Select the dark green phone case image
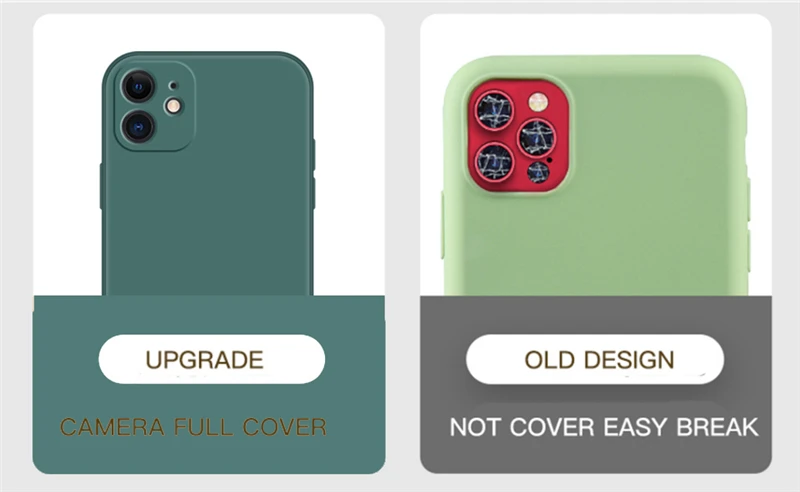The width and height of the screenshot is (800, 492). [x=208, y=174]
